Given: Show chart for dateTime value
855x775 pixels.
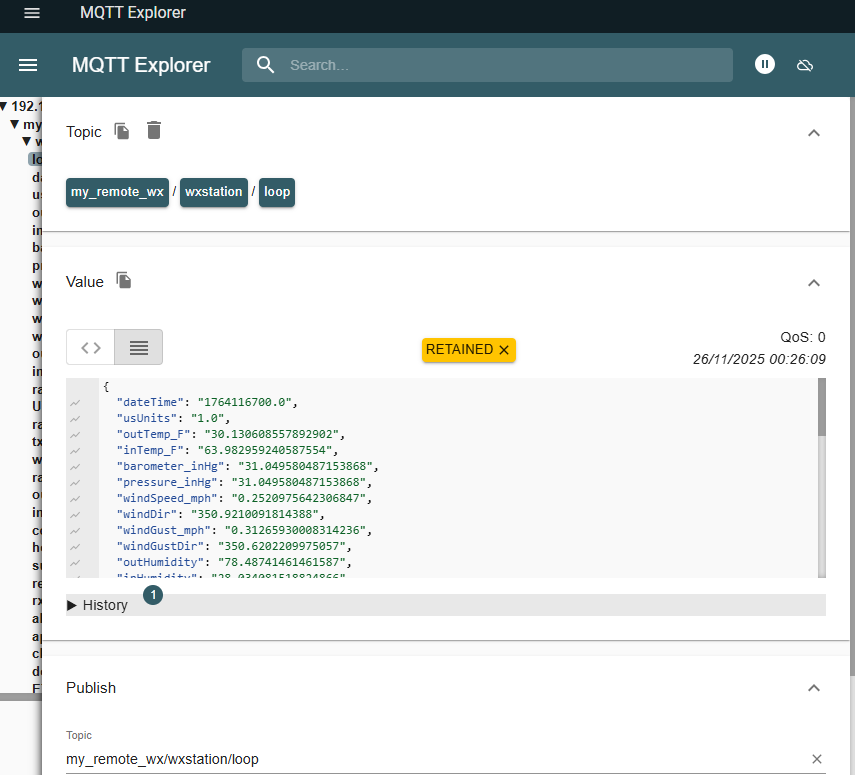Looking at the screenshot, I should pyautogui.click(x=75, y=403).
